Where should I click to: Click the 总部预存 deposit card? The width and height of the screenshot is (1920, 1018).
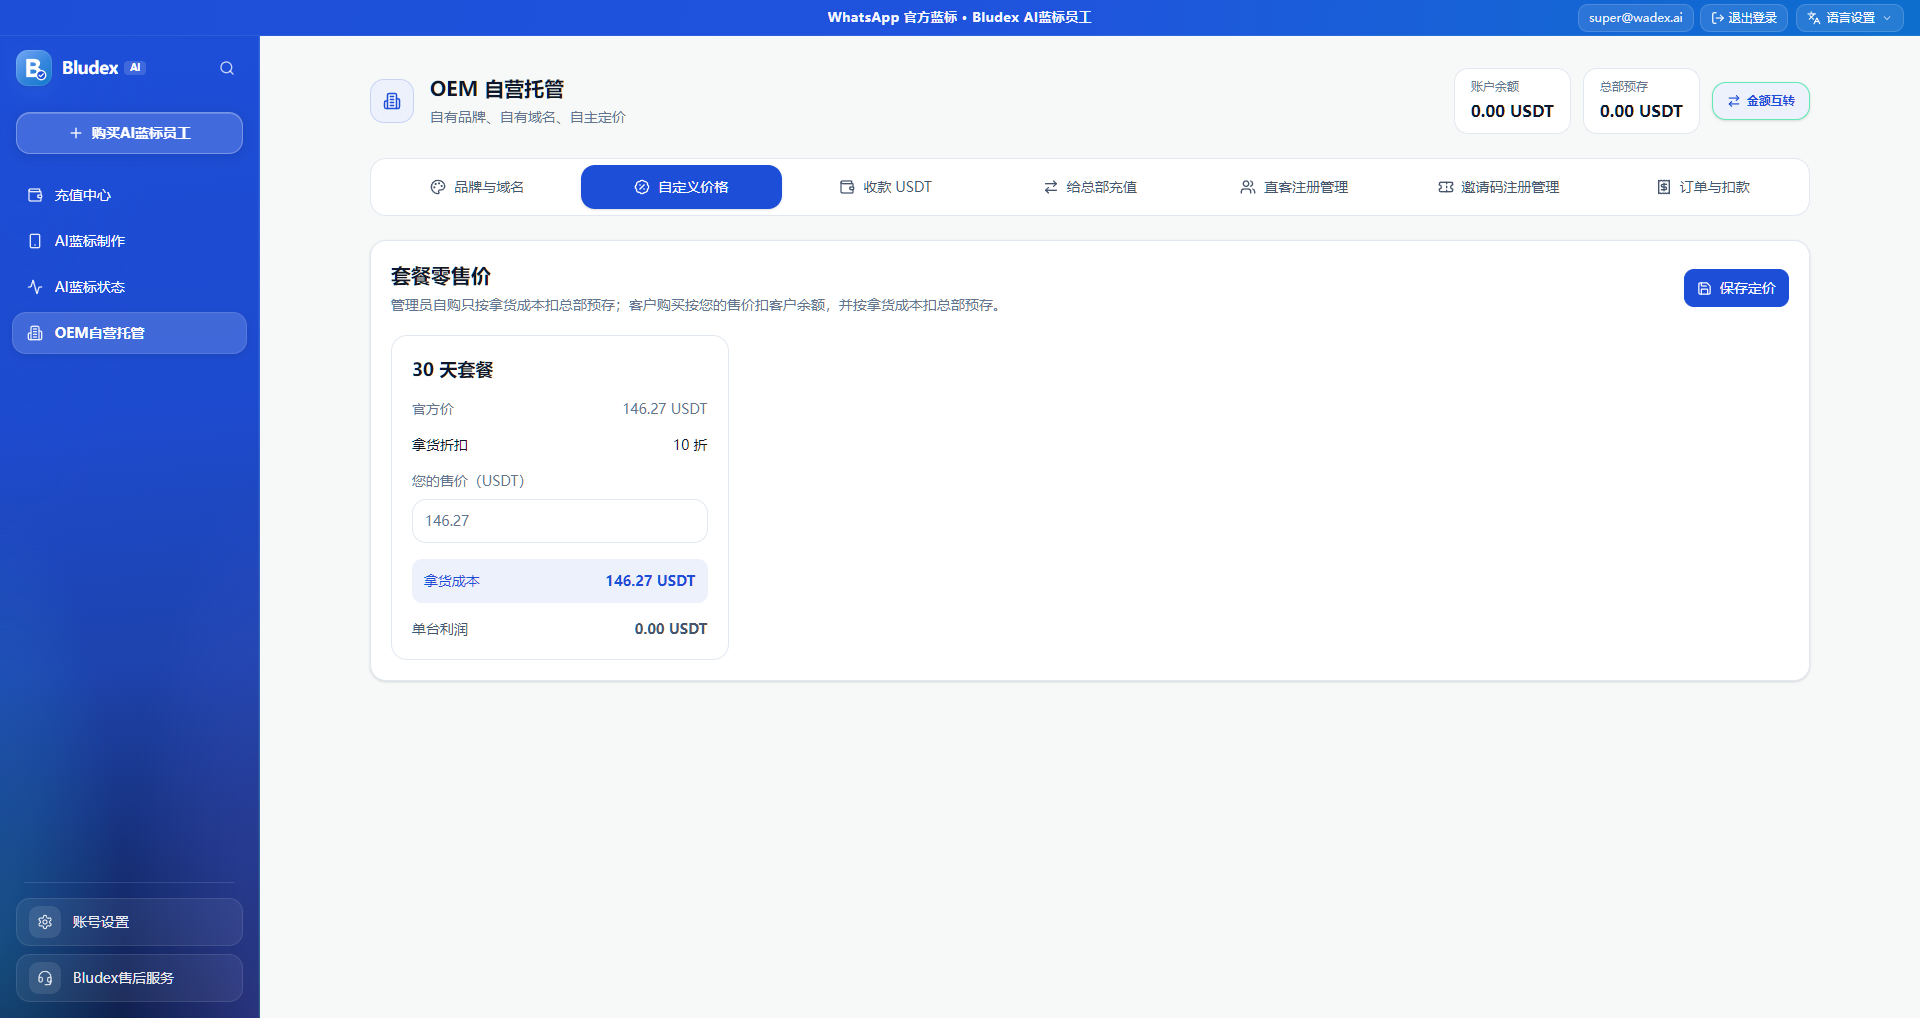(1641, 101)
